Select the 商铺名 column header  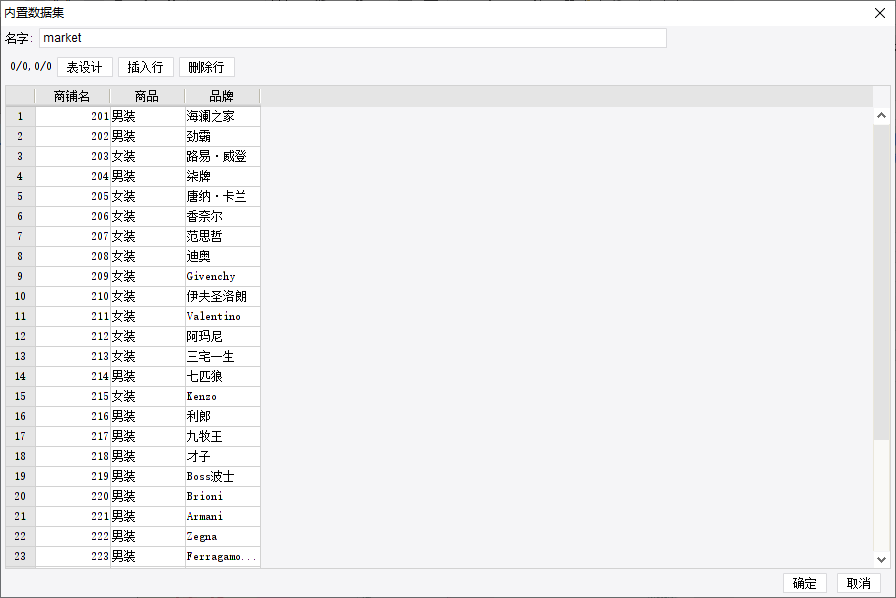coord(72,96)
